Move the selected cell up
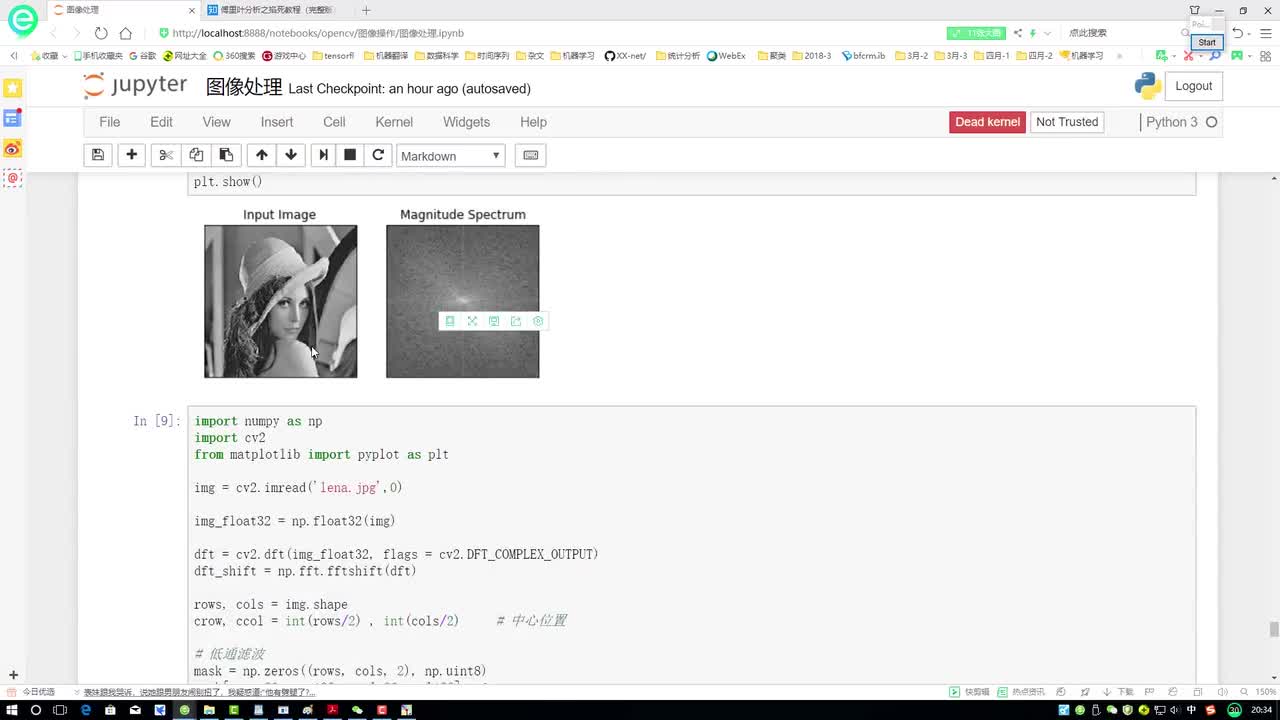Screen dimensions: 1280x720 pyautogui.click(x=262, y=155)
